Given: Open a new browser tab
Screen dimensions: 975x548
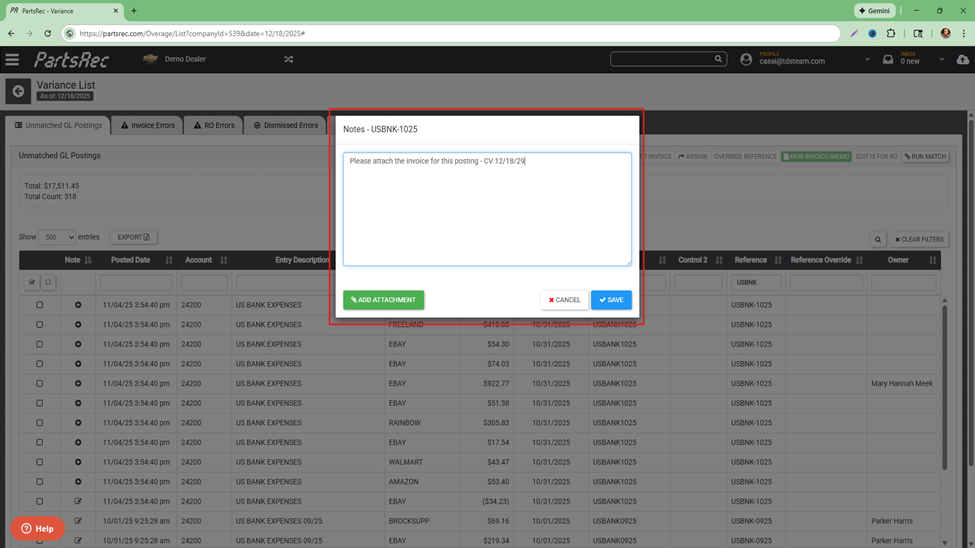Looking at the screenshot, I should pos(134,11).
